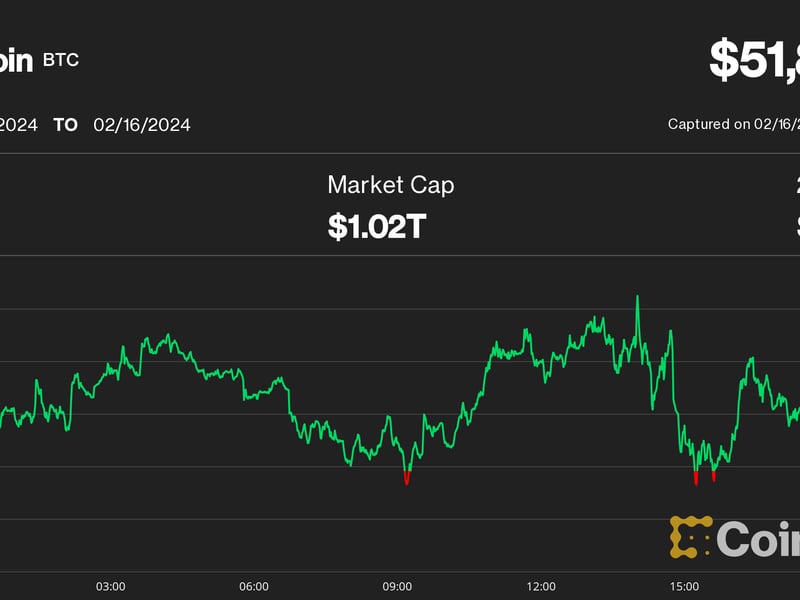Viewport: 800px width, 600px height.
Task: Click the highest green peak on chart
Action: [636, 298]
